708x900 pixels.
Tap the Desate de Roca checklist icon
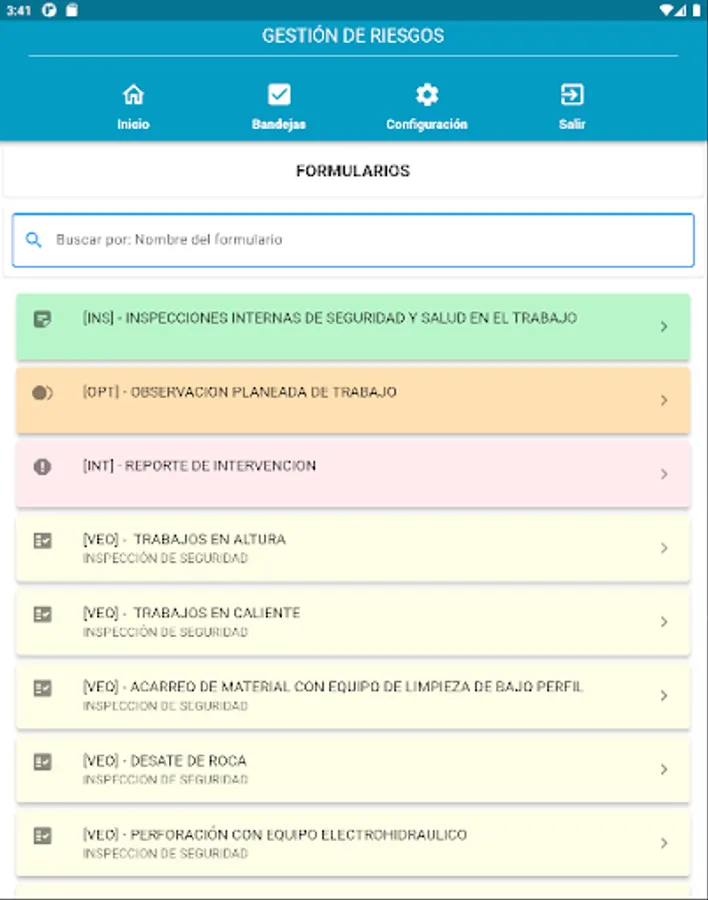42,762
